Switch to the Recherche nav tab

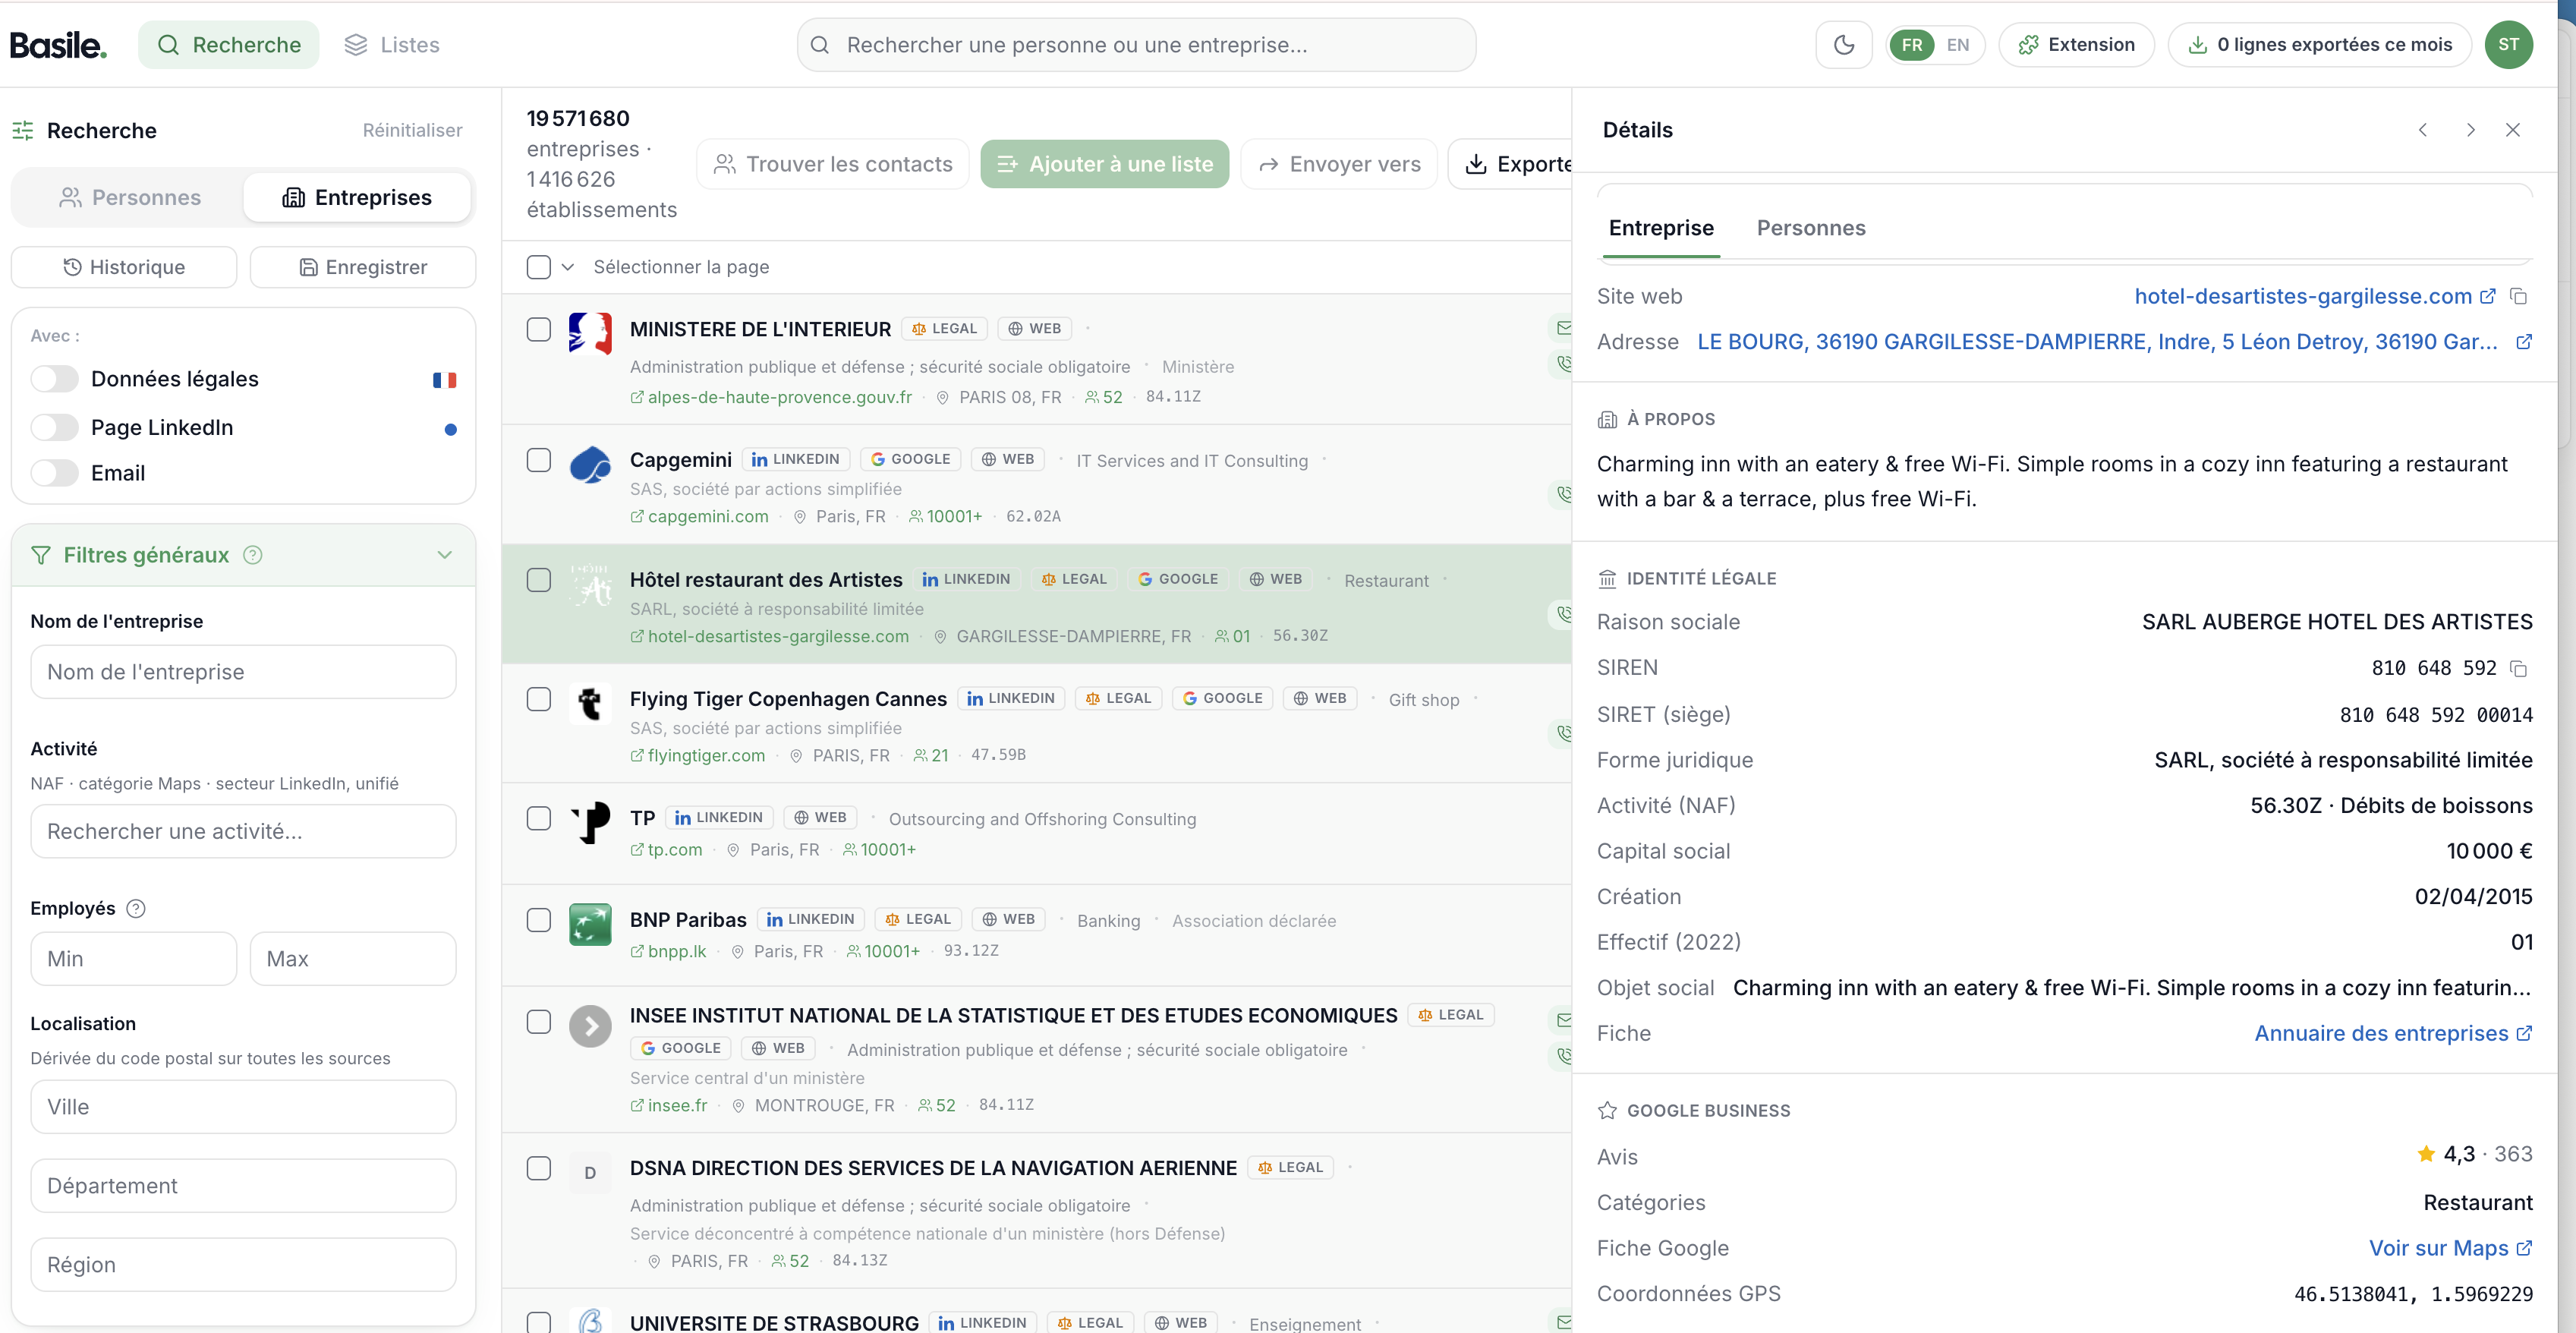coord(229,45)
